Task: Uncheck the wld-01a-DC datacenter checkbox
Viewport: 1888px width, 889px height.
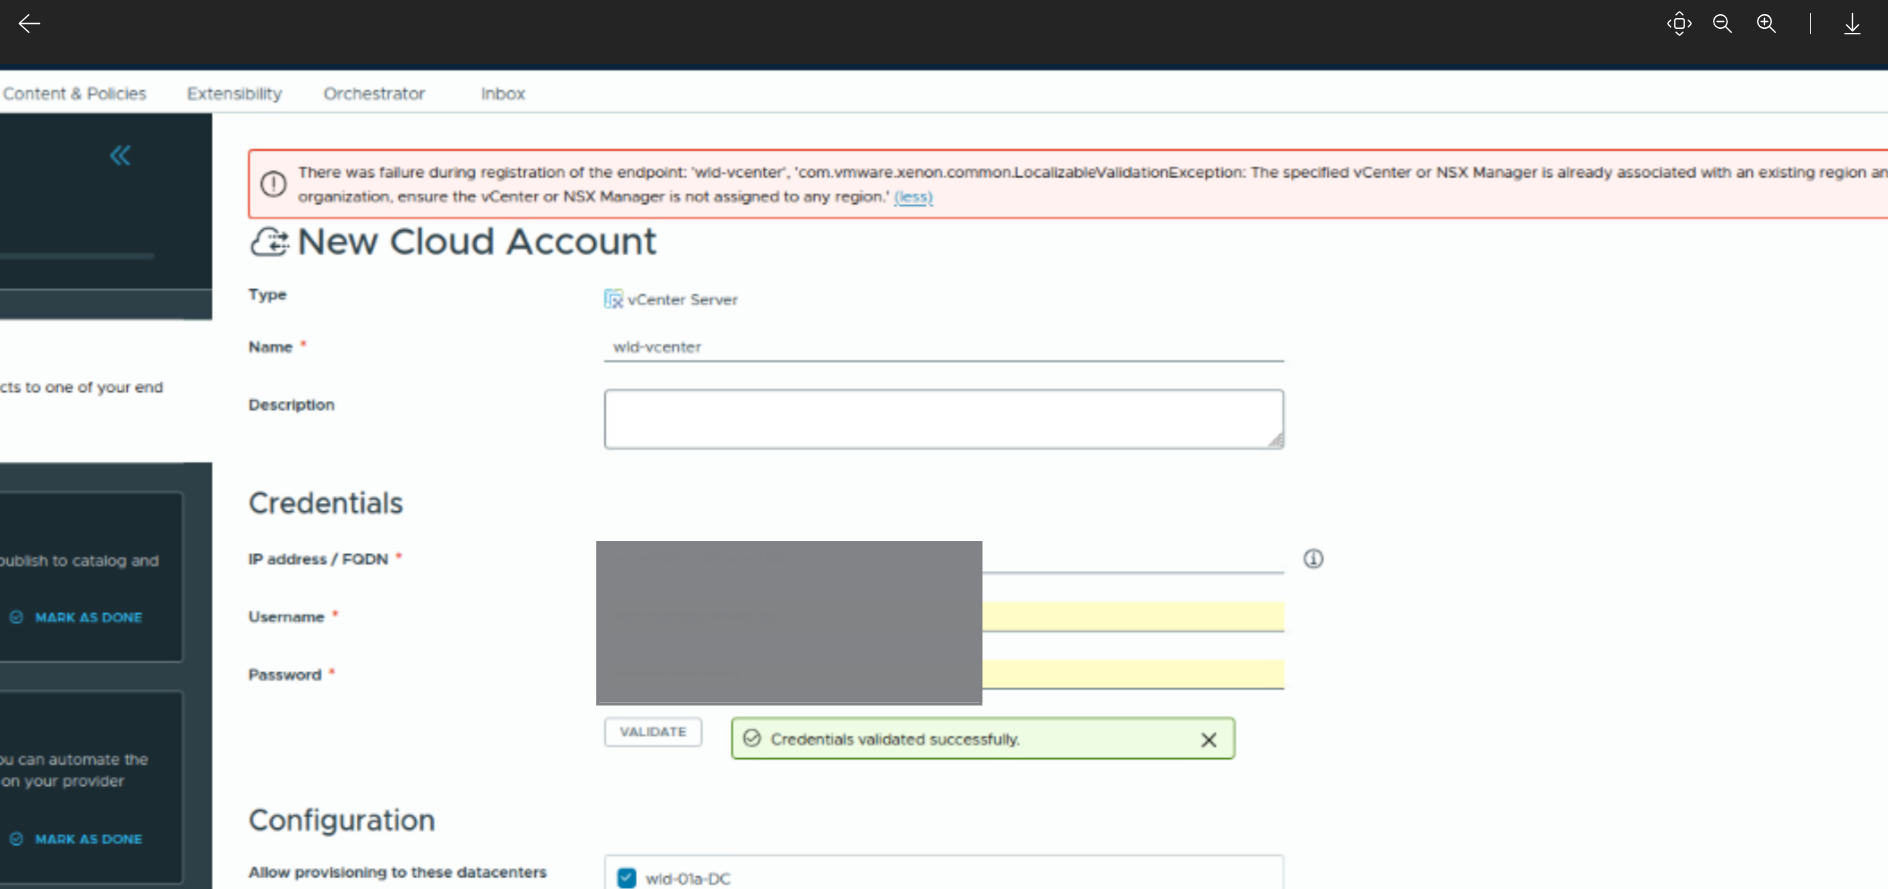Action: (627, 878)
